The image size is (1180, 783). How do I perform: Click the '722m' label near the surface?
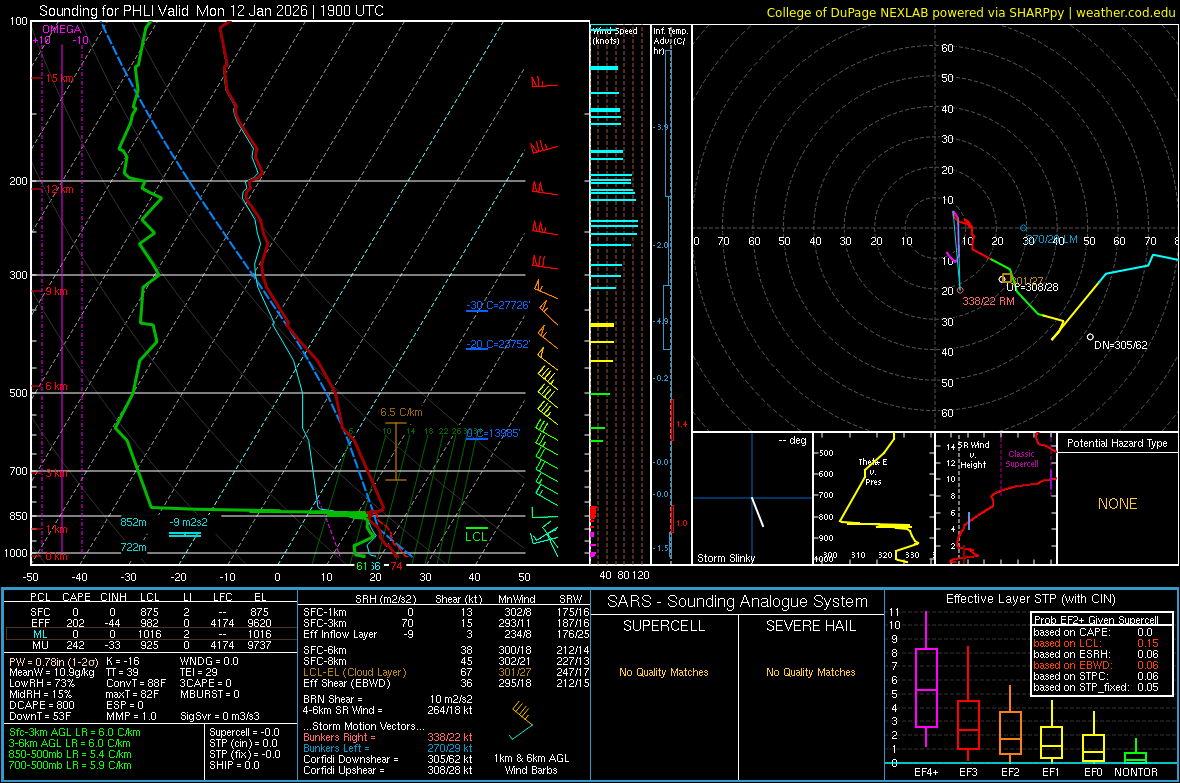click(x=133, y=547)
